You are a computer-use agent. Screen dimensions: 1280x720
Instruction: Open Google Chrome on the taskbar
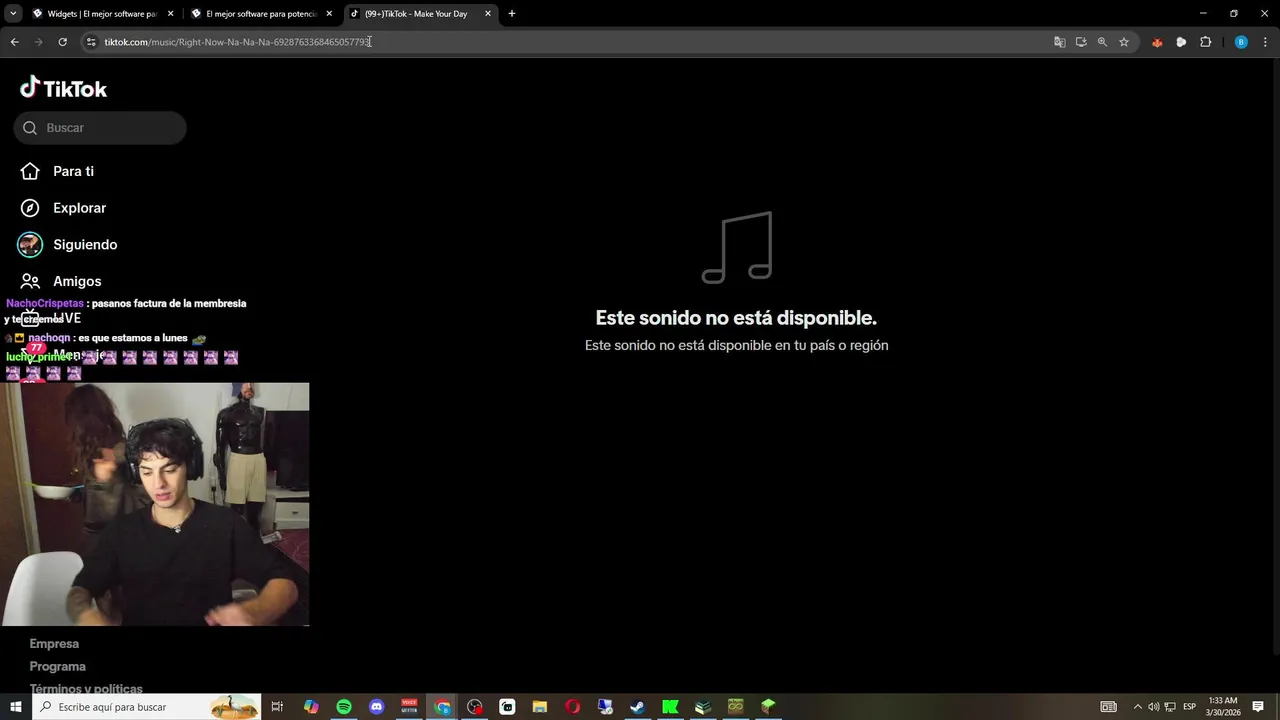pos(442,707)
